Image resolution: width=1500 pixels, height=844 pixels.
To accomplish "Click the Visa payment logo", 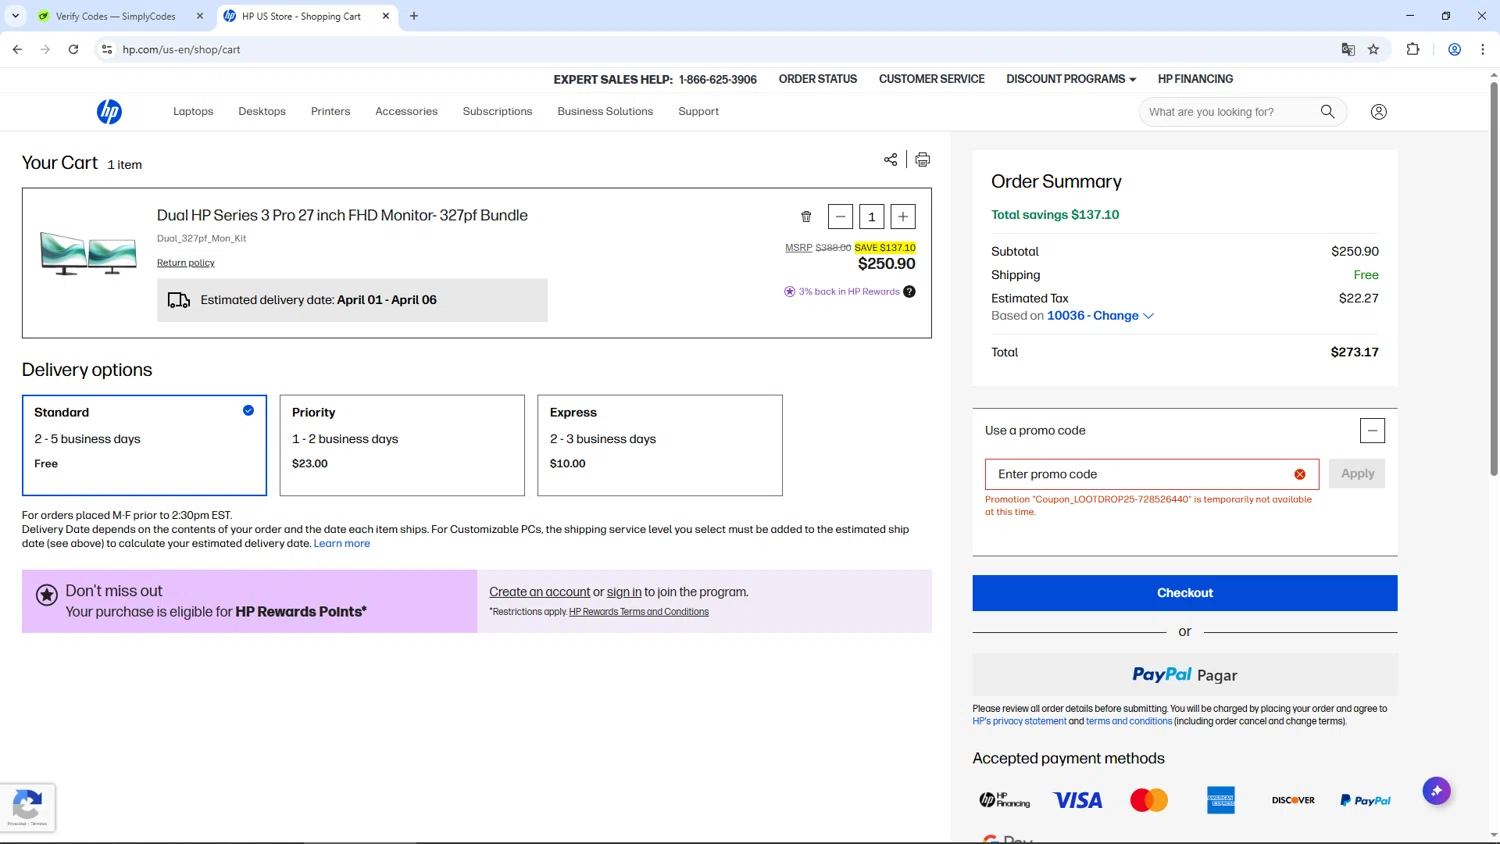I will click(x=1077, y=800).
